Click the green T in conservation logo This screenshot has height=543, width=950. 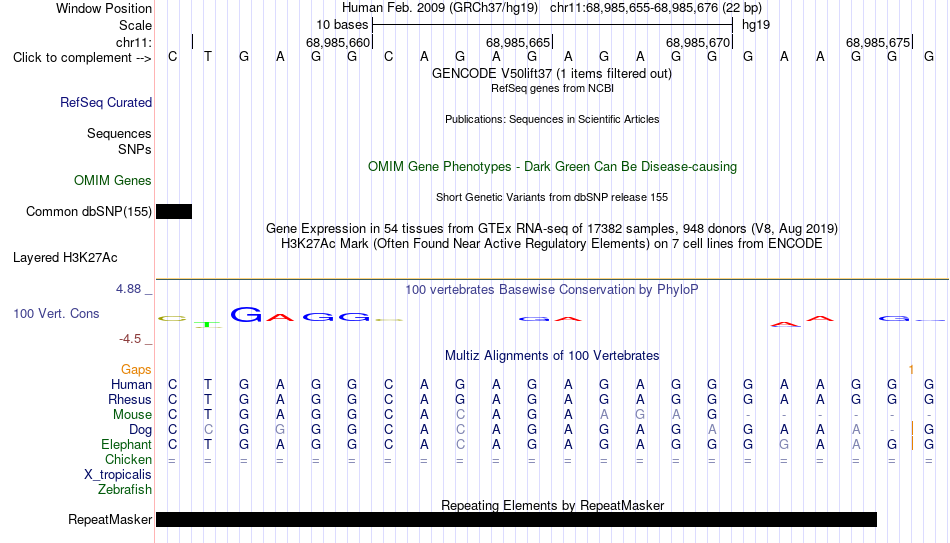(x=208, y=325)
